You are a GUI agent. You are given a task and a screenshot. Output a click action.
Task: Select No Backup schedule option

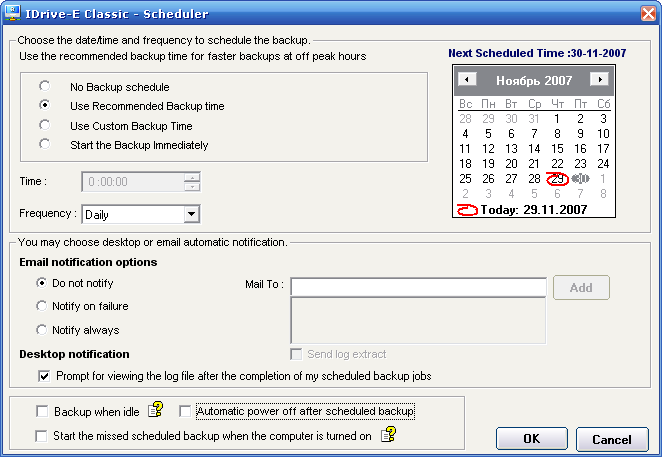44,86
